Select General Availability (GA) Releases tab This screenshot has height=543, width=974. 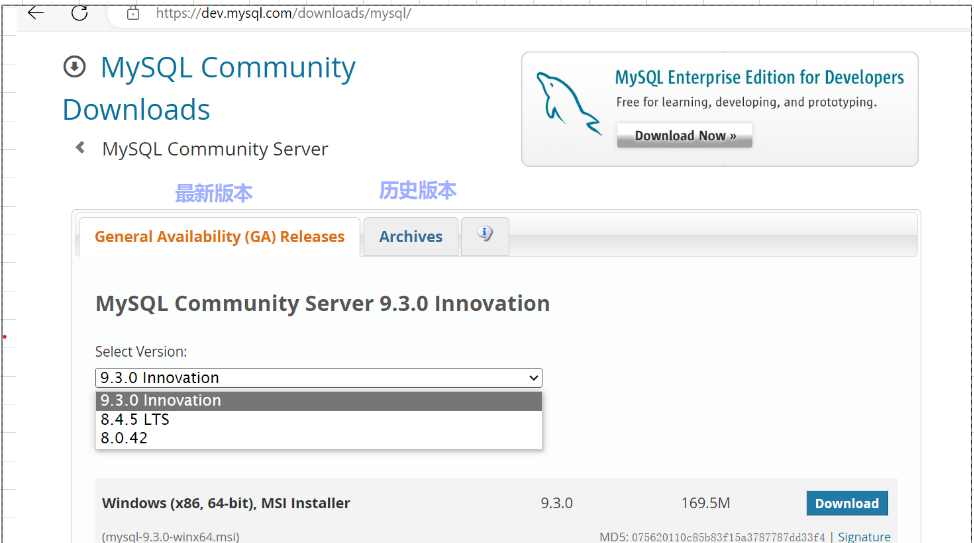point(219,237)
